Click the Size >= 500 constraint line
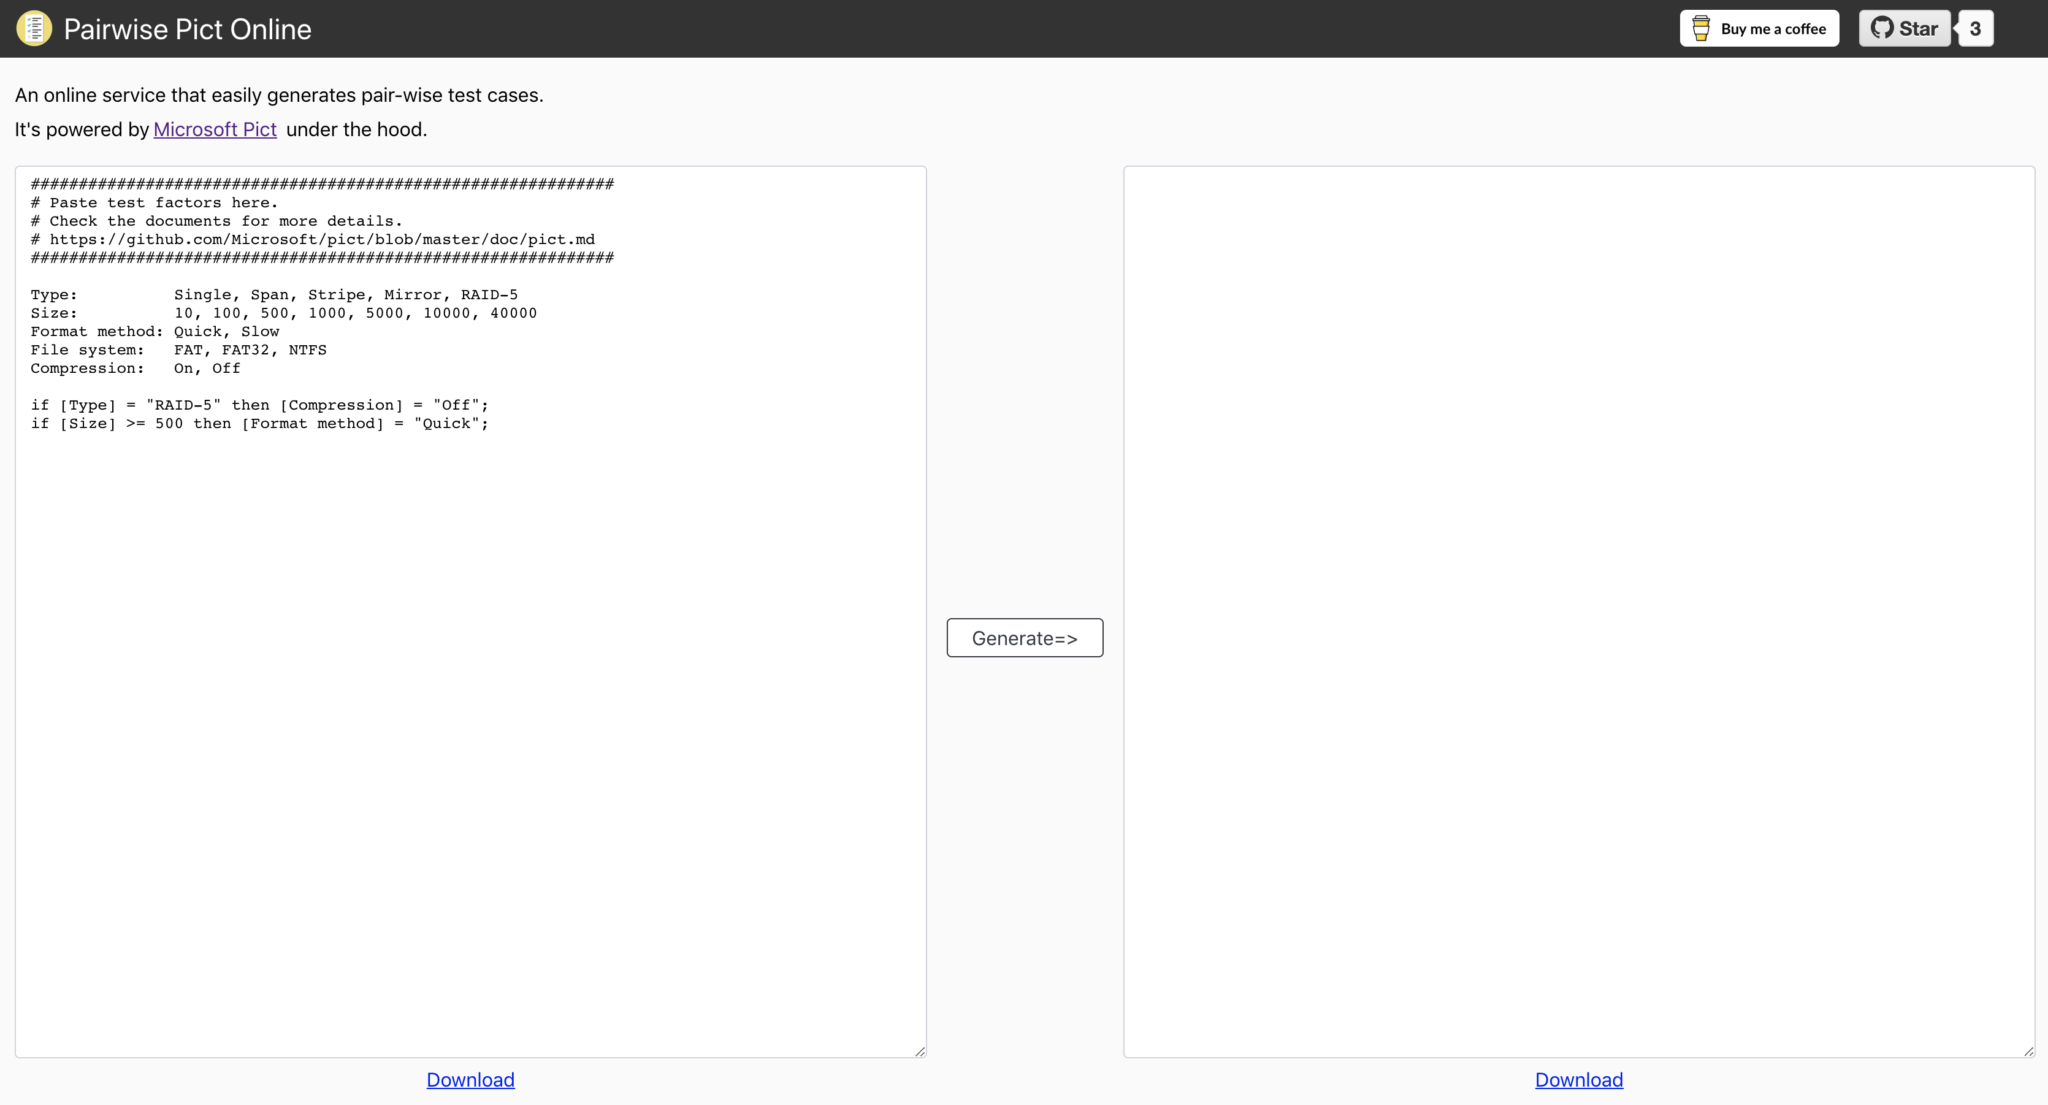 coord(259,424)
